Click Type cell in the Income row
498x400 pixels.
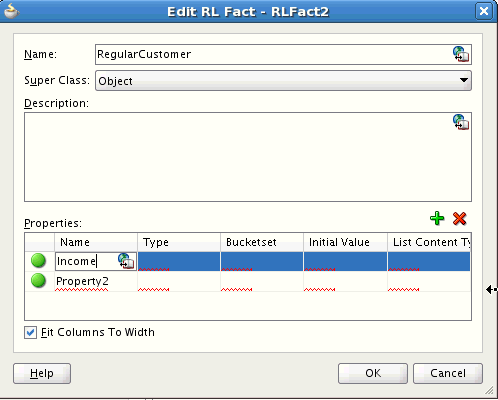179,261
